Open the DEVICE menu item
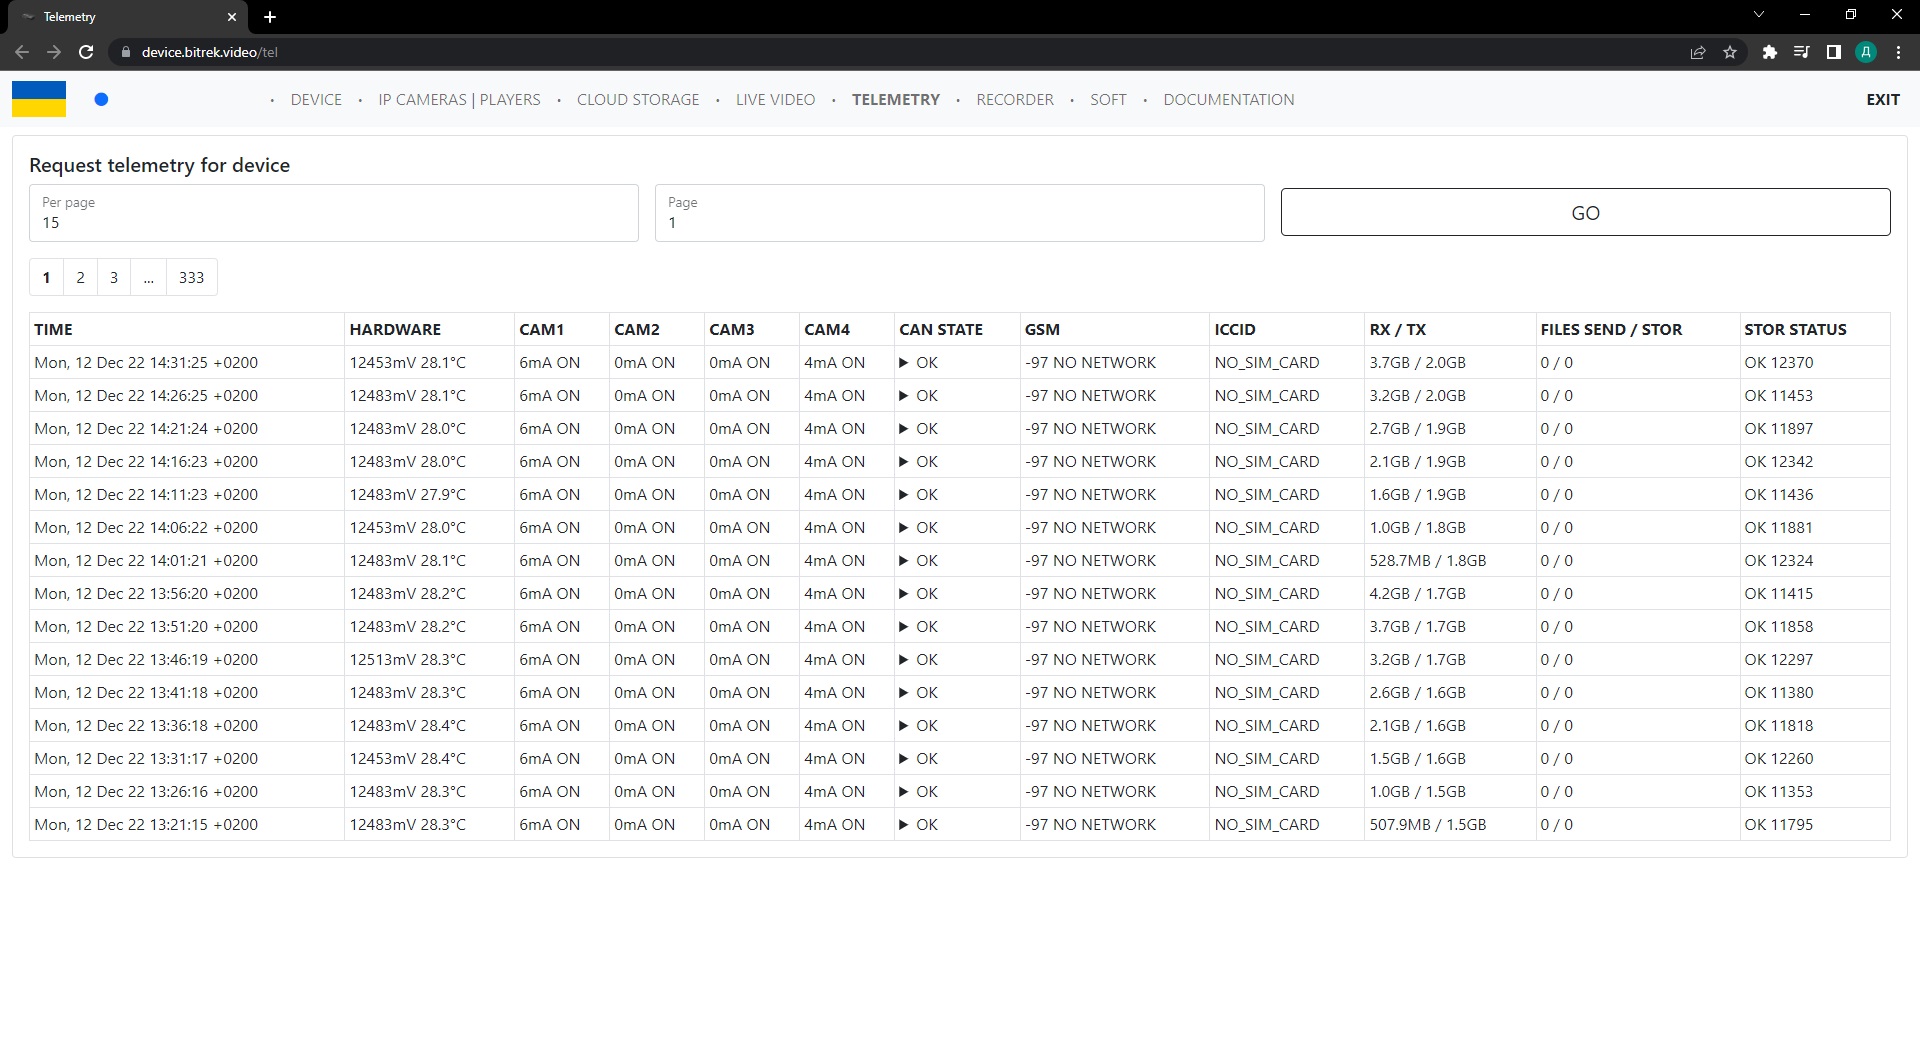 point(316,100)
